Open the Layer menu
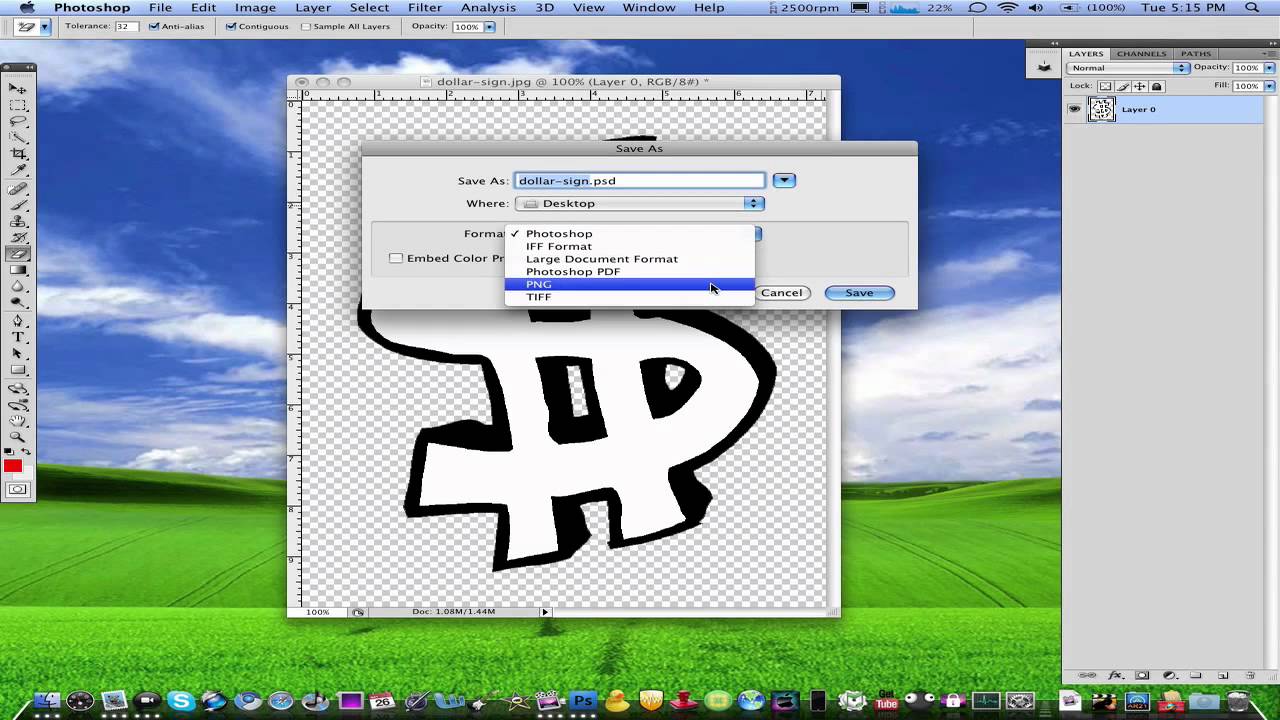1280x720 pixels. point(313,8)
